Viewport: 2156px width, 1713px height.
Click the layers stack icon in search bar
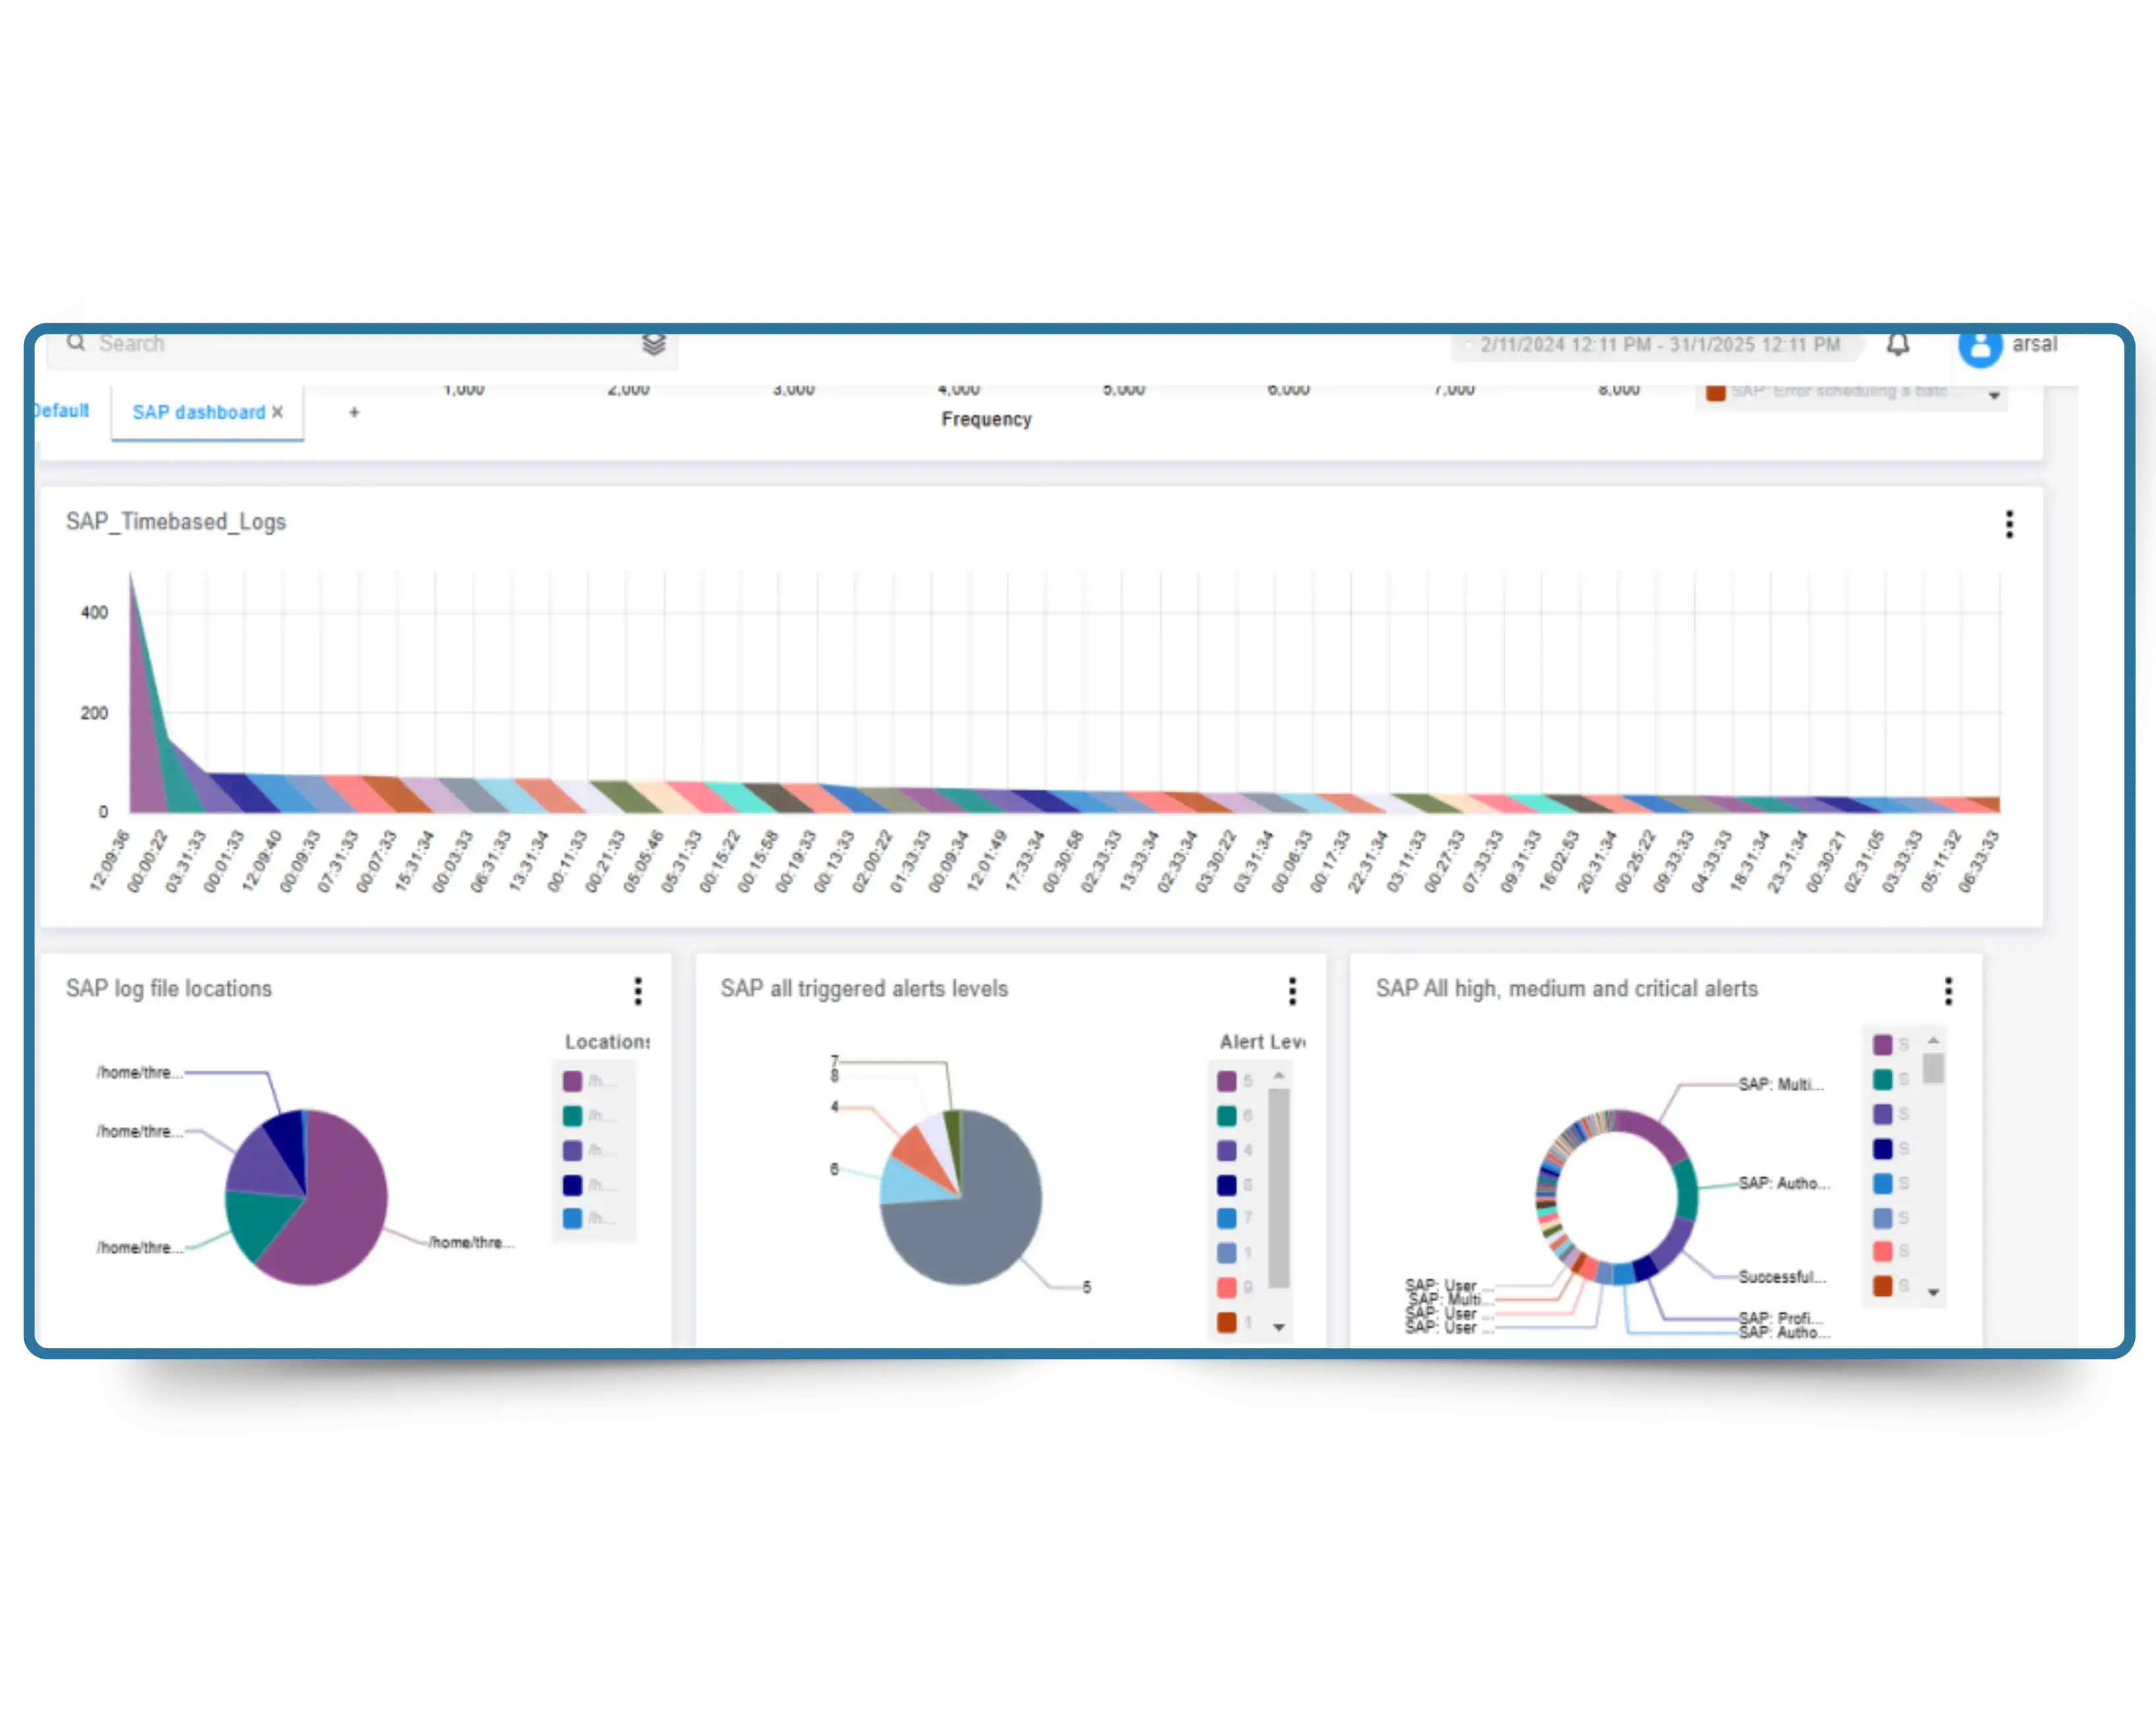point(653,345)
